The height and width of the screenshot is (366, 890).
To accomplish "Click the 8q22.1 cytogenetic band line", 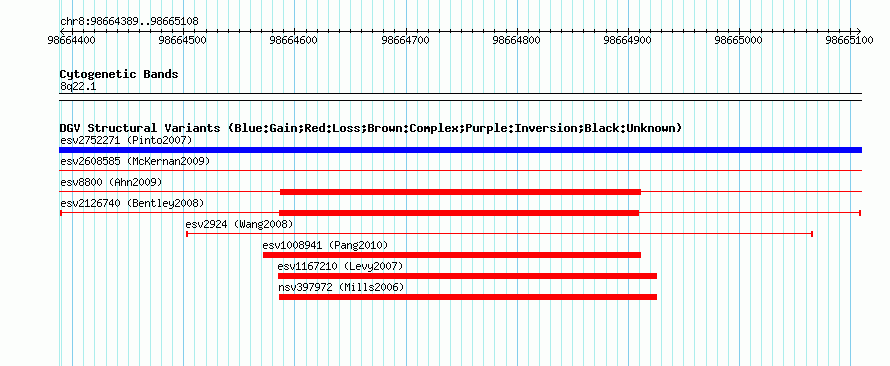I will [x=460, y=96].
